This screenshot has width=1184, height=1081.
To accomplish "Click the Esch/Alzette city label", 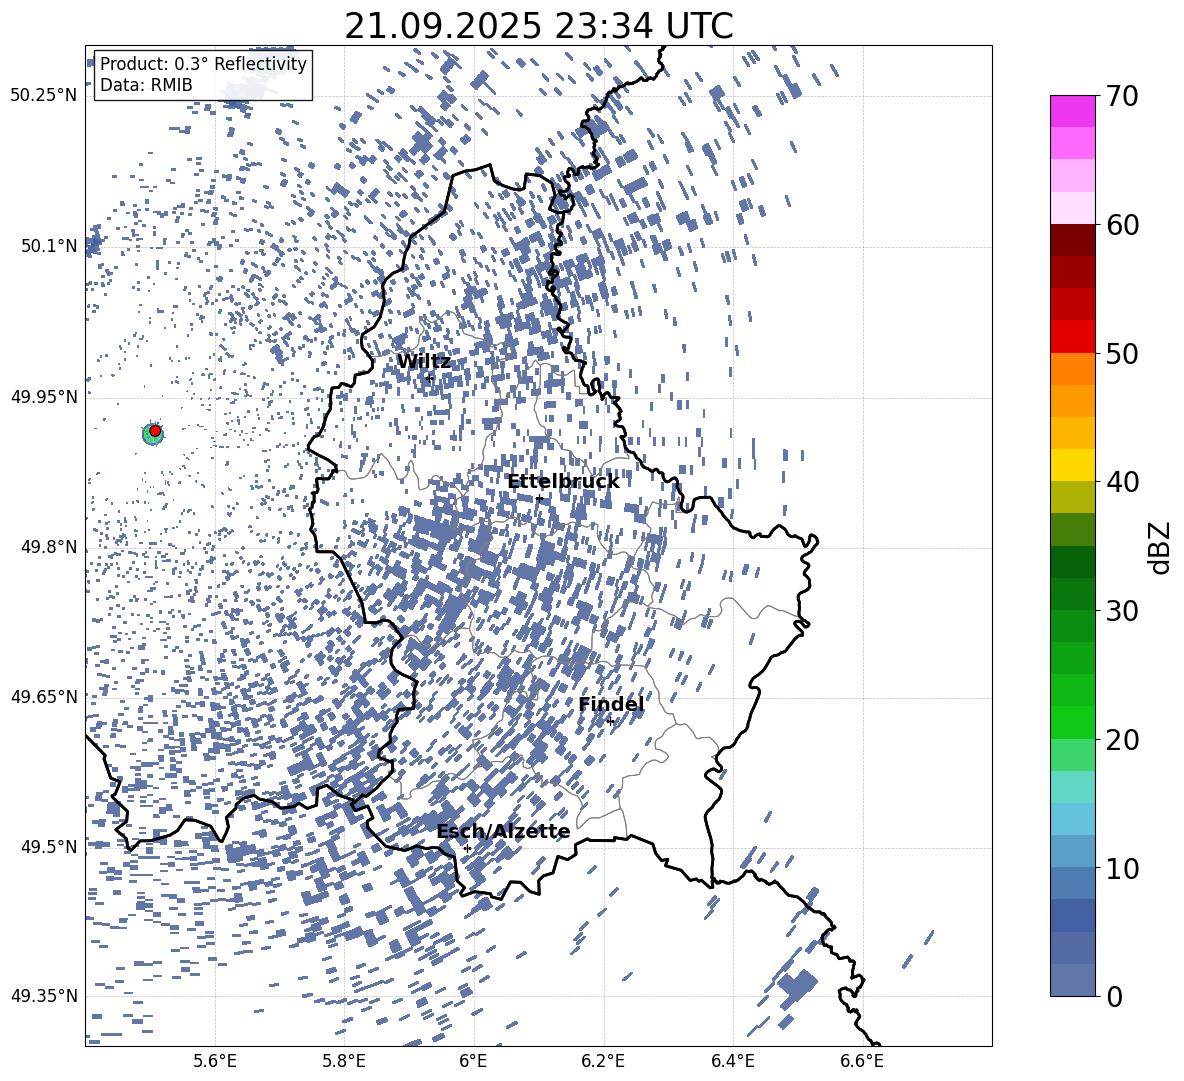I will pyautogui.click(x=503, y=832).
